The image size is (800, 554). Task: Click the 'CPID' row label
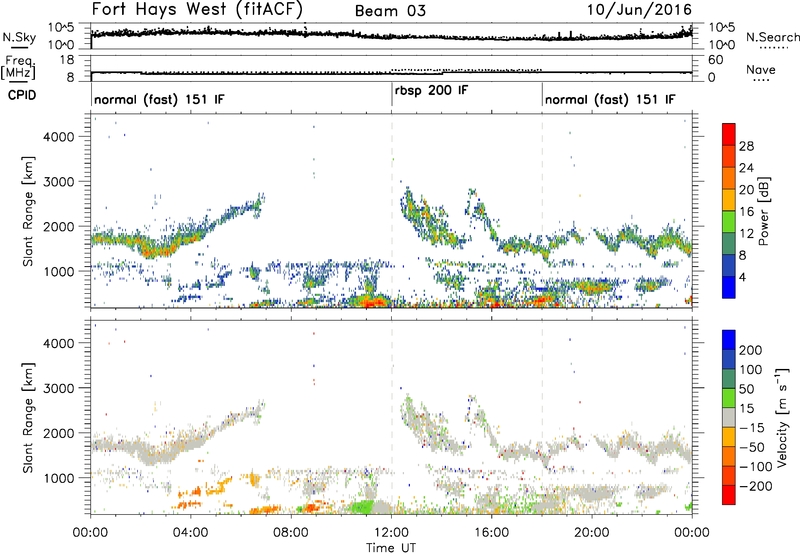(22, 95)
